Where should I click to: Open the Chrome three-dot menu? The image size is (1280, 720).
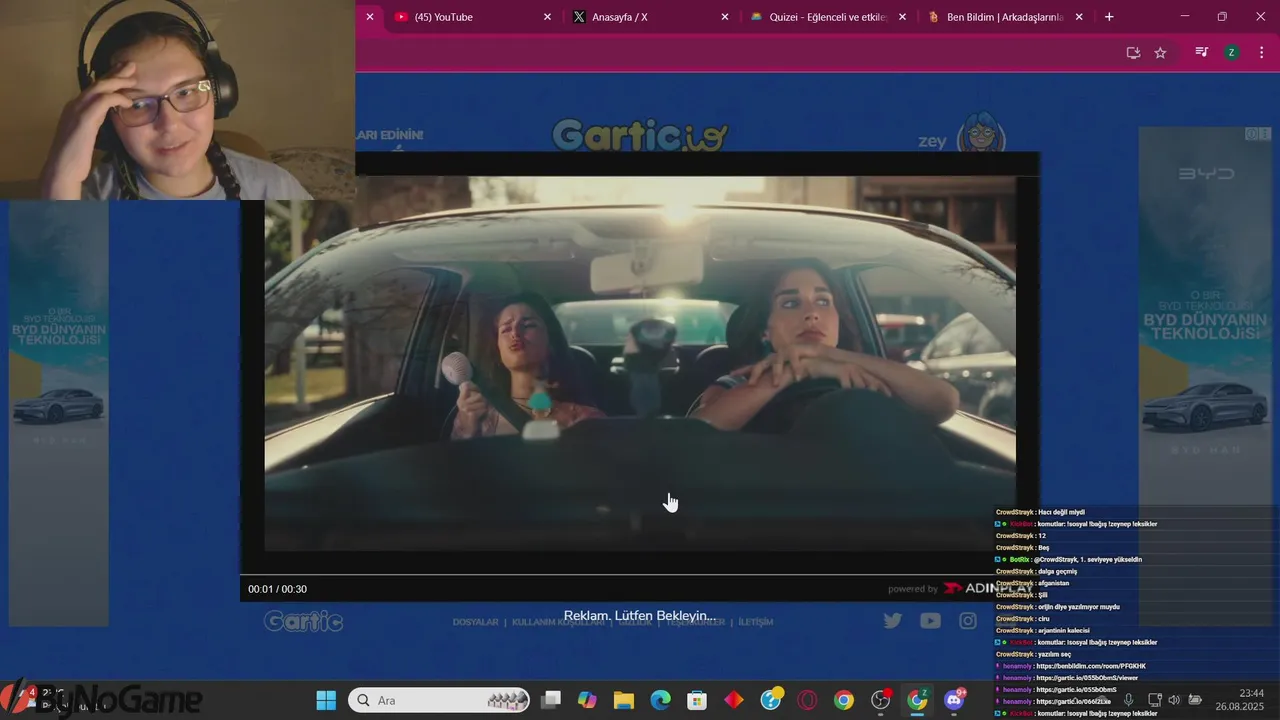(1261, 53)
